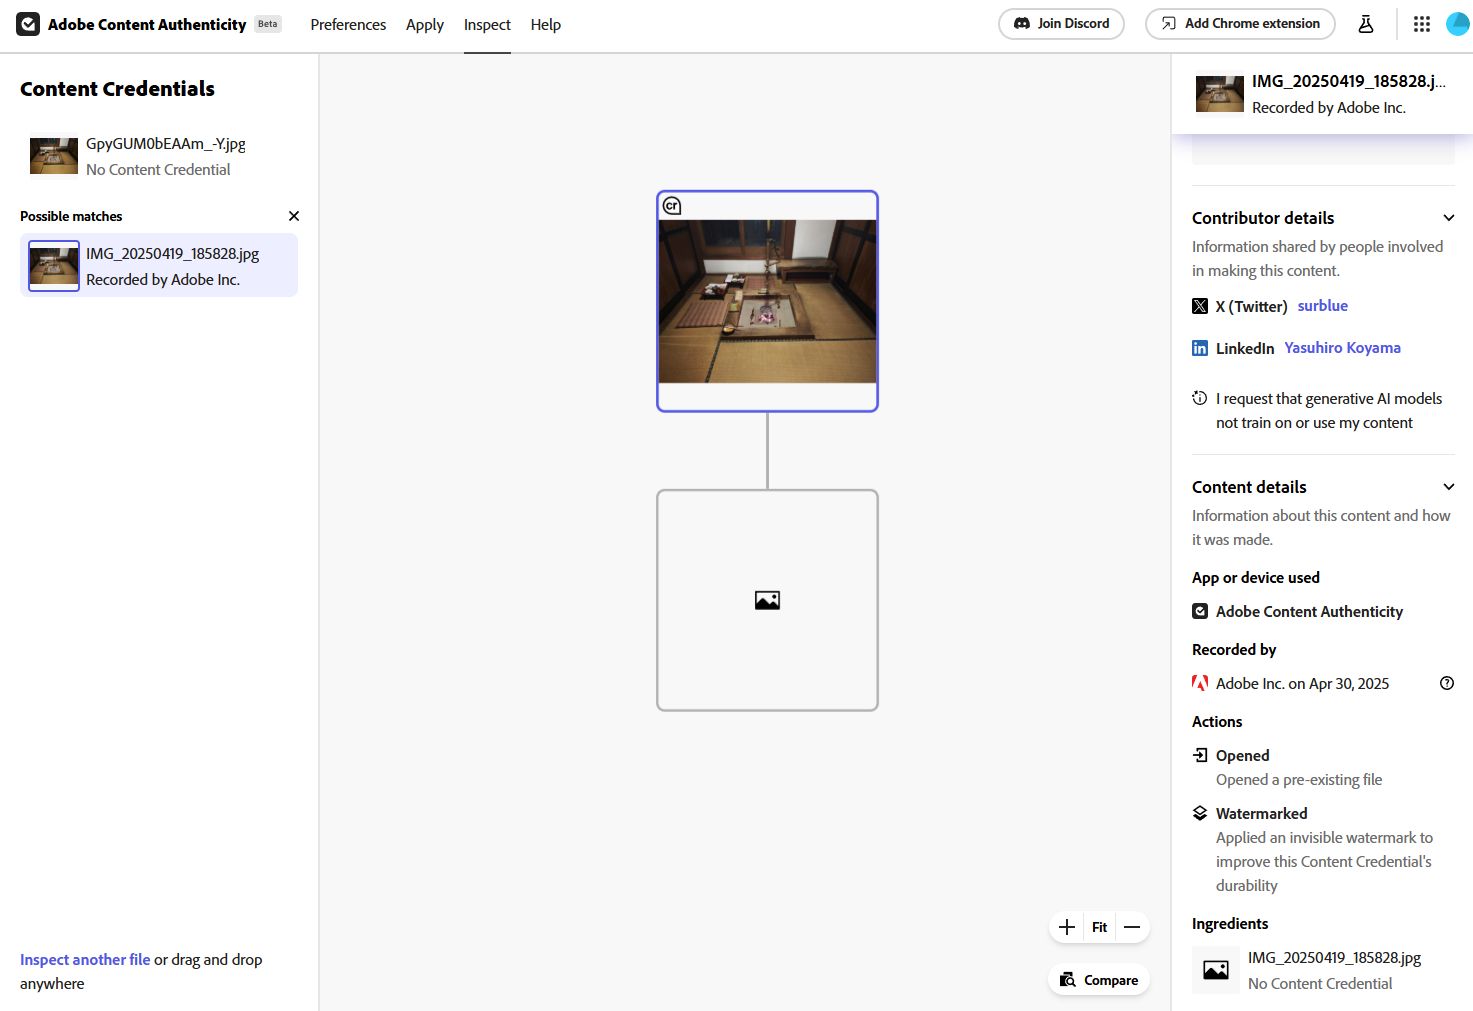The image size is (1473, 1011).
Task: Click the X (Twitter) icon in Contributor details
Action: point(1199,306)
